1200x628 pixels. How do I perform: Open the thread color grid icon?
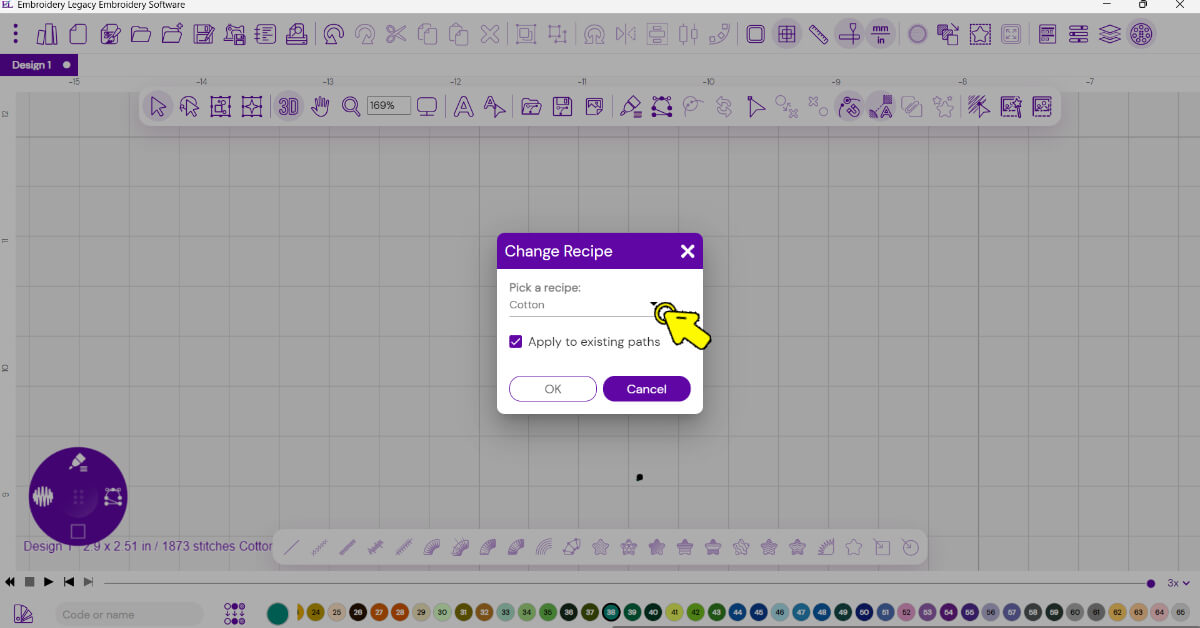(x=234, y=613)
